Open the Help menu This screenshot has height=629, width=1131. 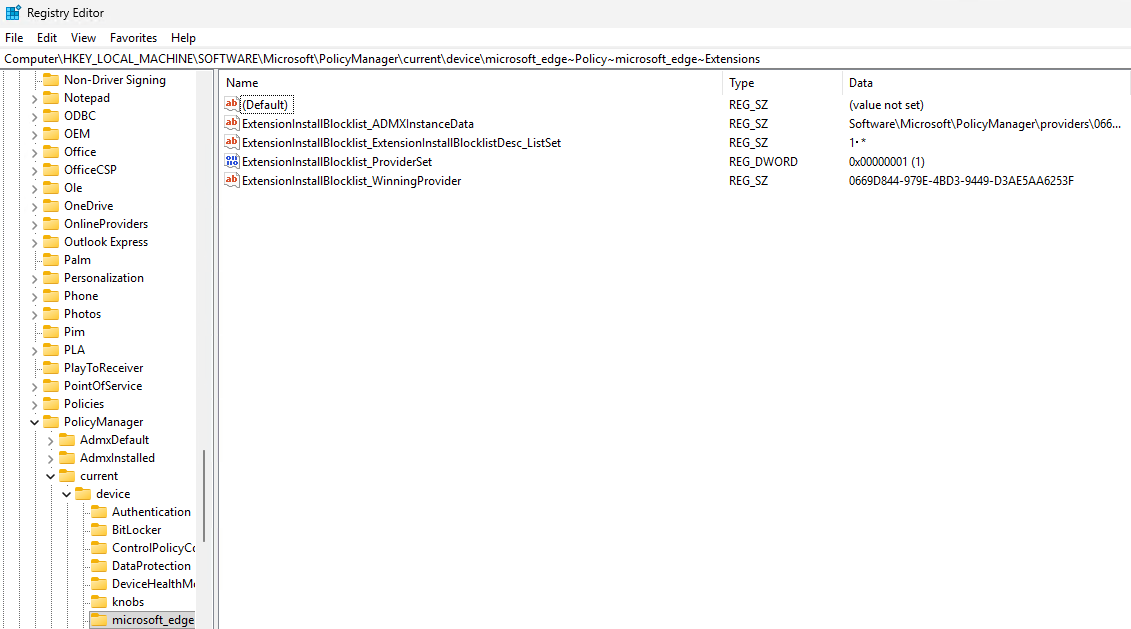[183, 38]
